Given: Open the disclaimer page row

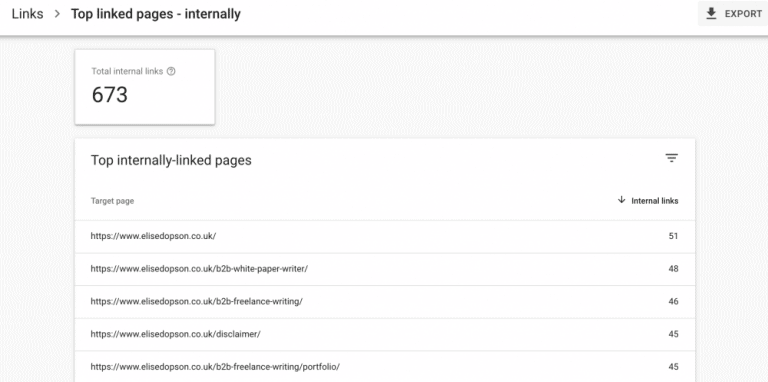Looking at the screenshot, I should pyautogui.click(x=384, y=334).
